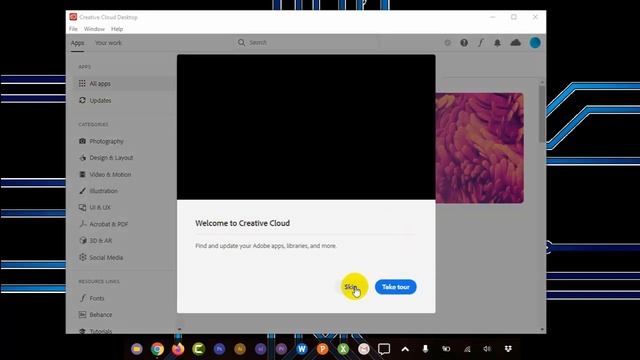Open the help question mark icon
Screen dimensions: 640x360
tap(464, 42)
